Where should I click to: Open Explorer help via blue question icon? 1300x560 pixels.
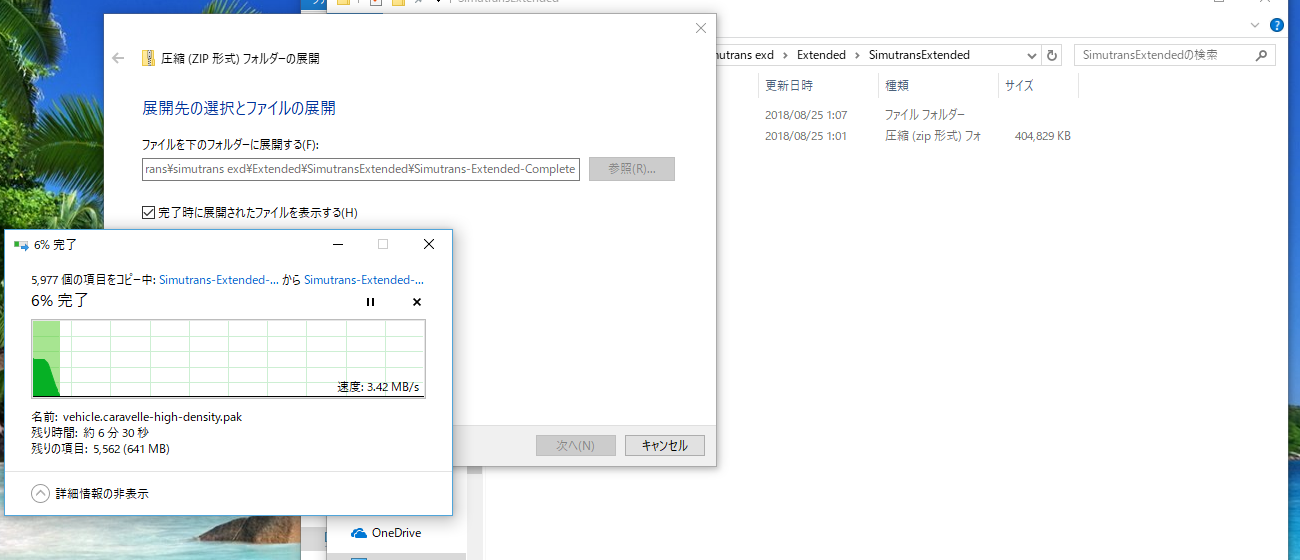1277,25
